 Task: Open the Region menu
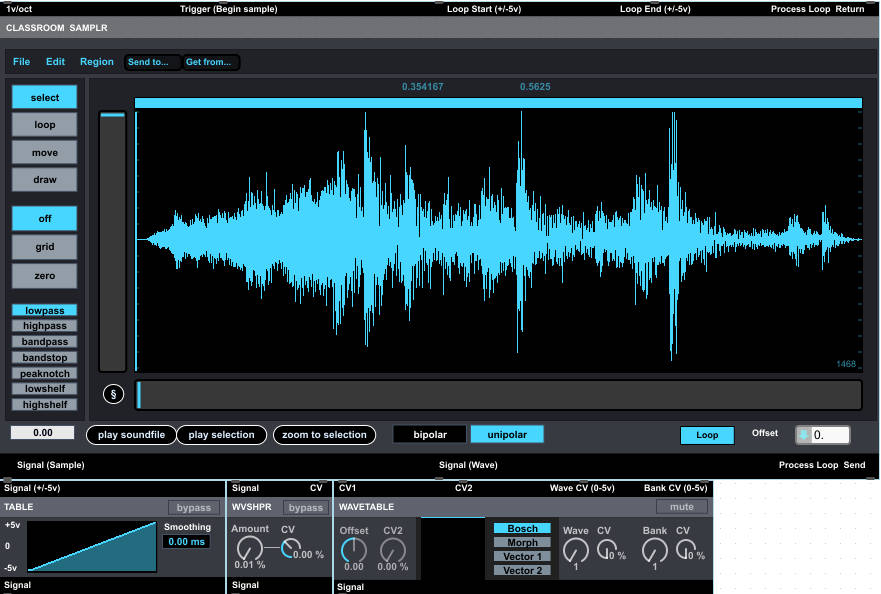[x=97, y=62]
